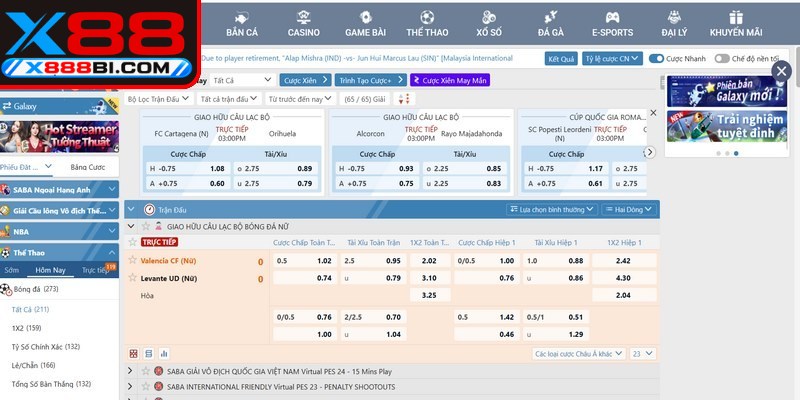
Task: Show next featured match cards
Action: pos(649,152)
